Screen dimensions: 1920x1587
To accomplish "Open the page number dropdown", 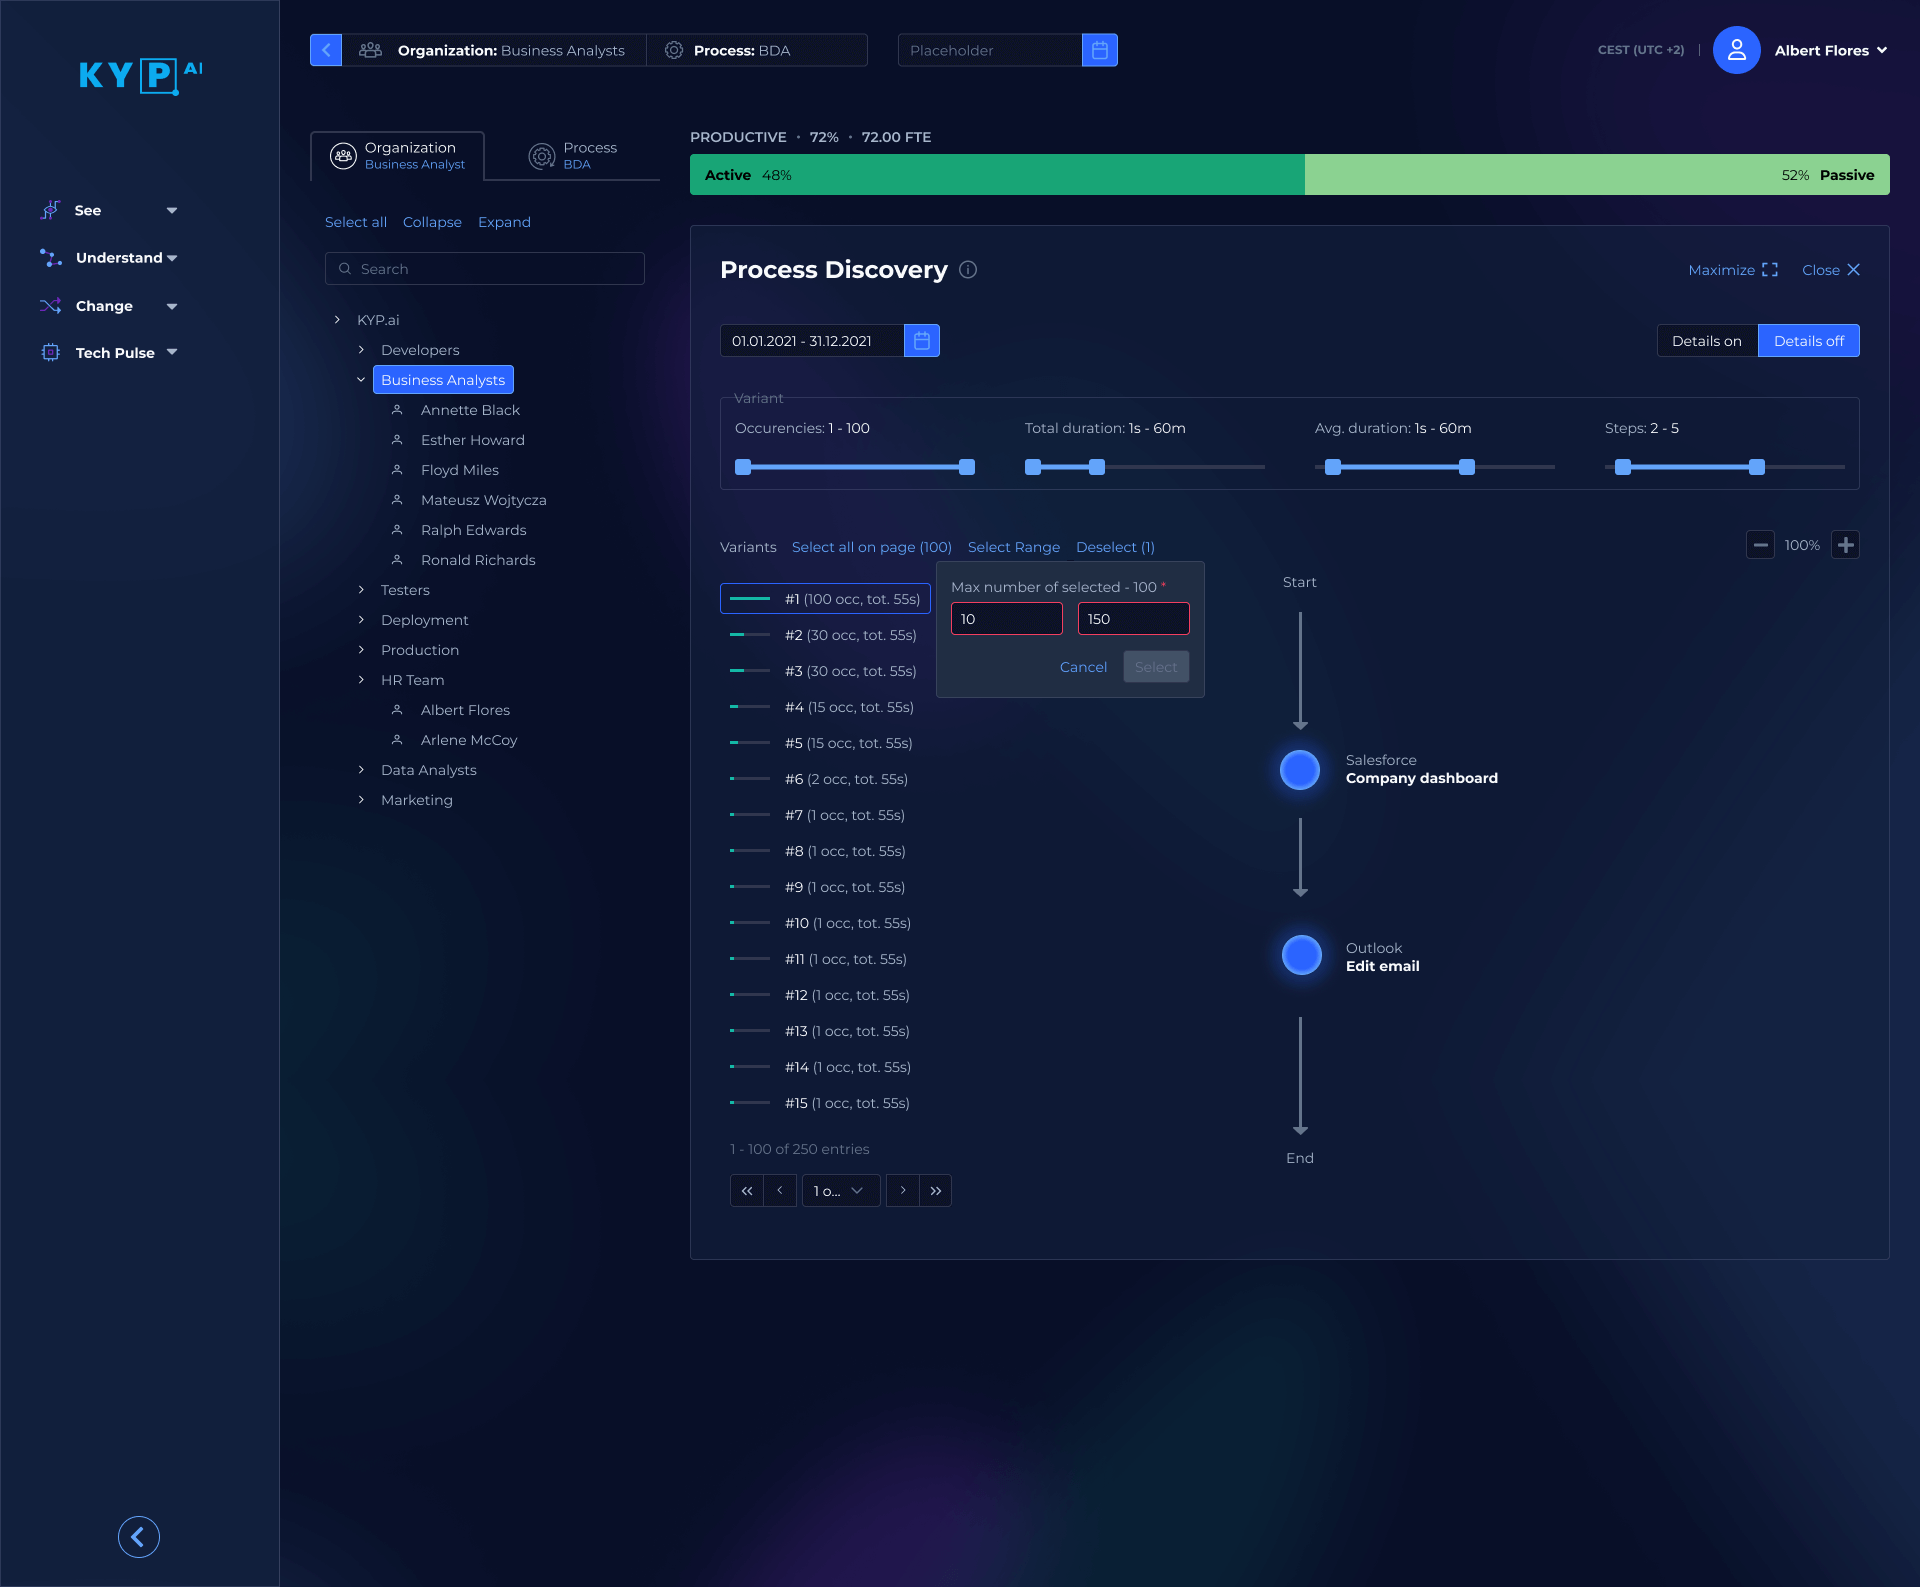I will [840, 1191].
